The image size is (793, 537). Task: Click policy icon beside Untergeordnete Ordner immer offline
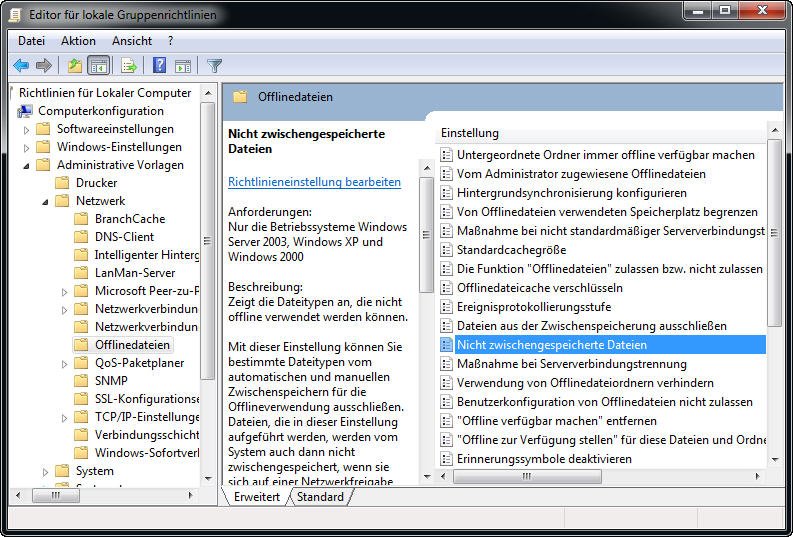tap(446, 155)
